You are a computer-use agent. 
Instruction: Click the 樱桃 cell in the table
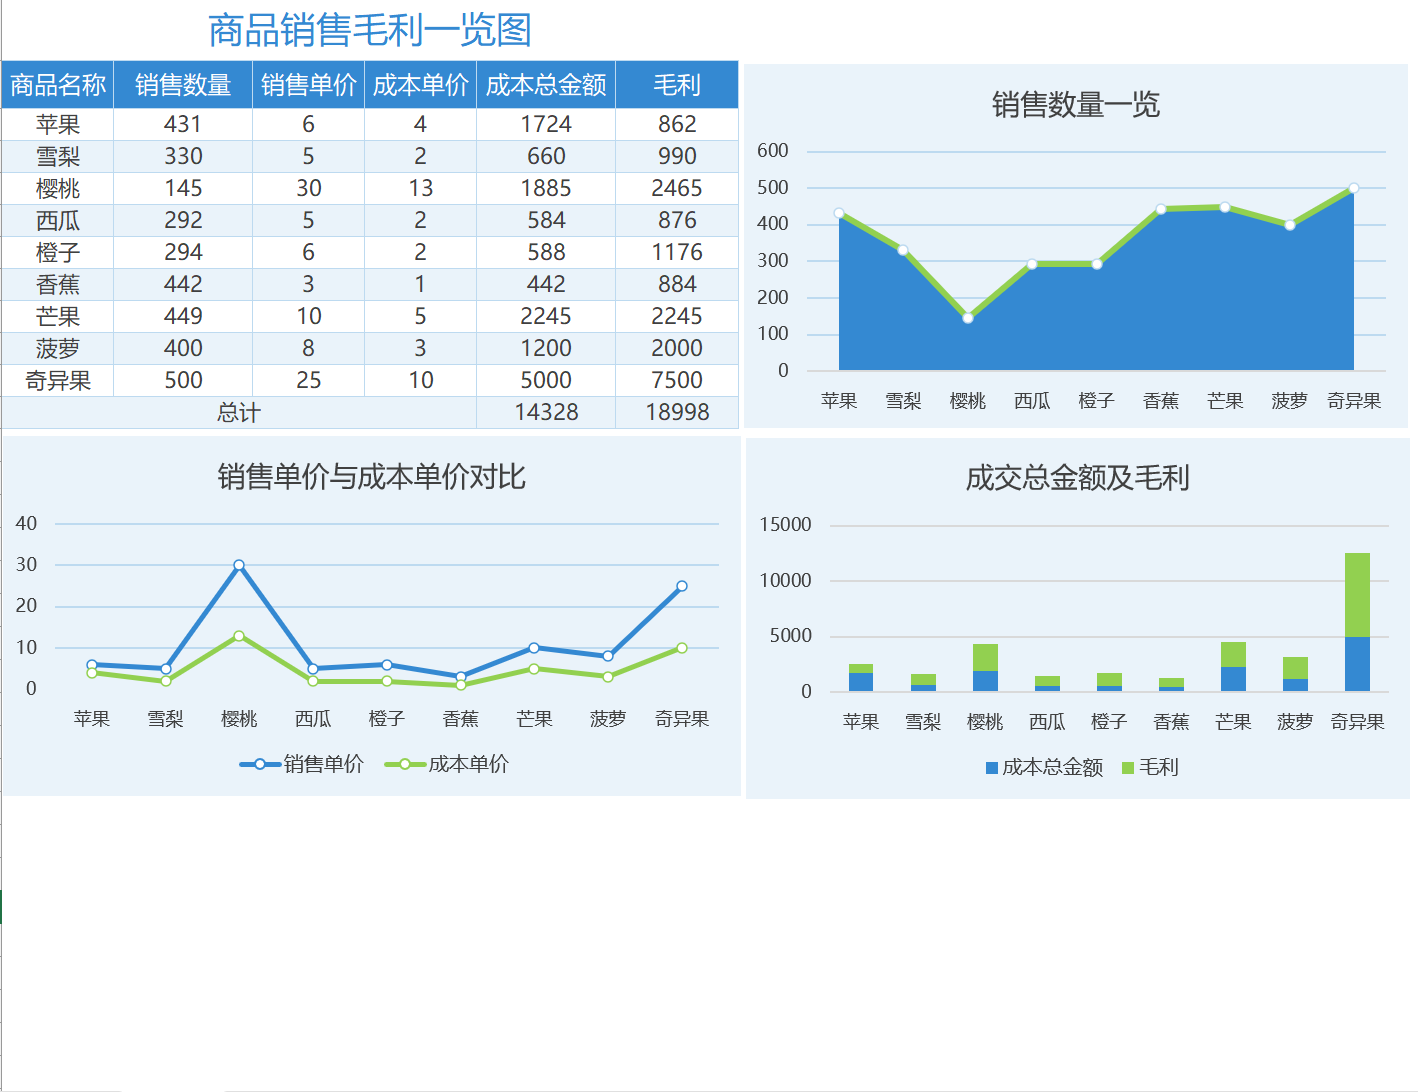pyautogui.click(x=58, y=188)
